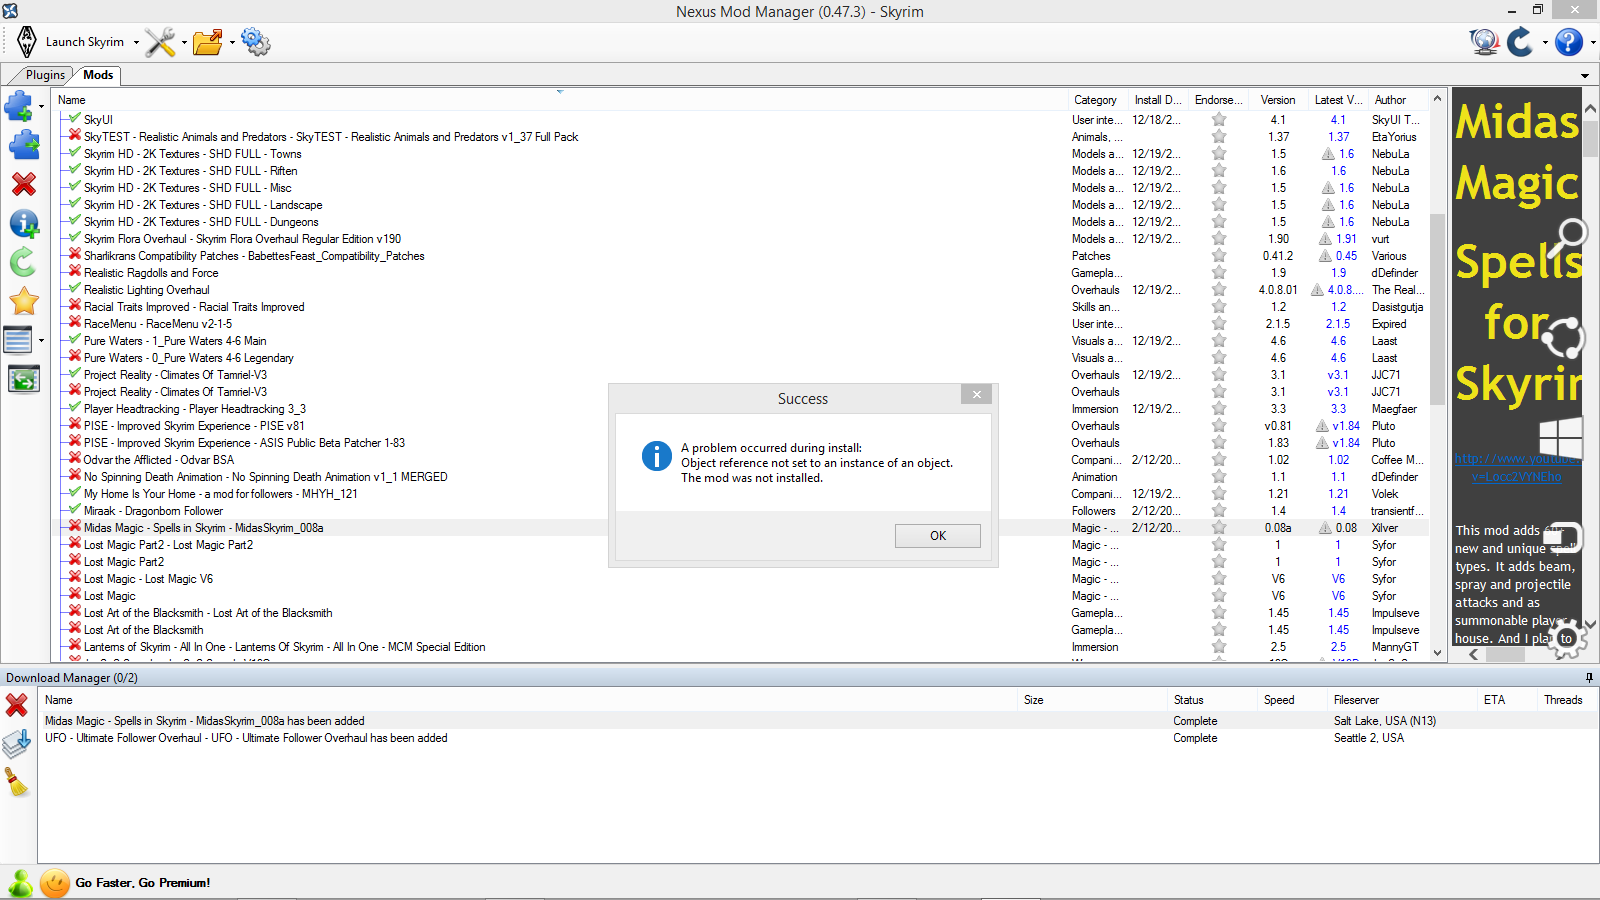Image resolution: width=1600 pixels, height=900 pixels.
Task: Expand the Launch Skyrim dropdown arrow
Action: [136, 43]
